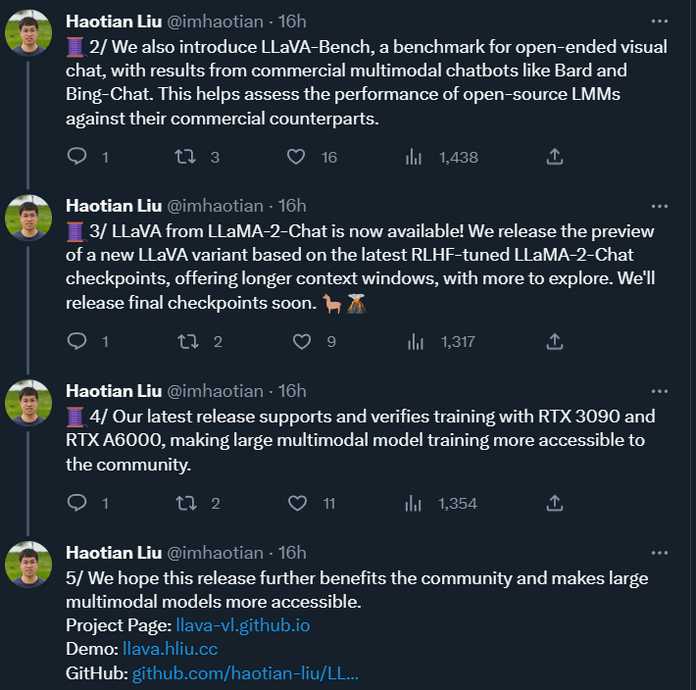
Task: Retweet the LLaVA-Bench benchmark tweet
Action: pos(185,157)
